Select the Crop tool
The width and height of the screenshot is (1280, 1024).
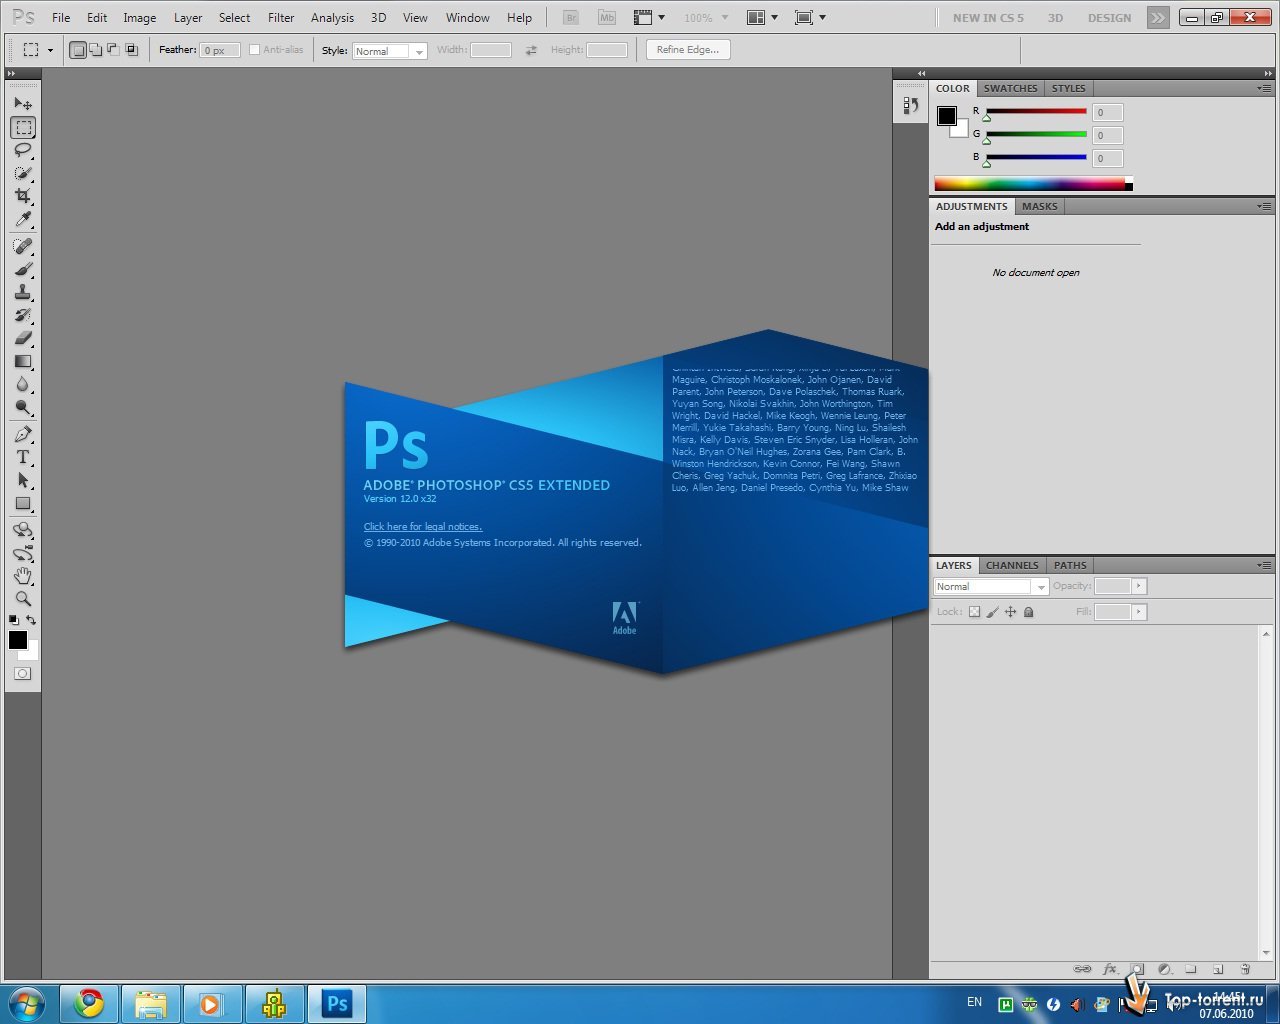click(23, 196)
